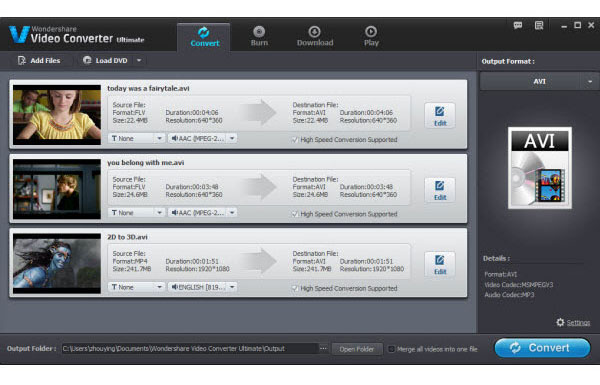This screenshot has height=385, width=600.
Task: Toggle High Speed Conversion for today was a fairytale.avi
Action: coord(295,140)
